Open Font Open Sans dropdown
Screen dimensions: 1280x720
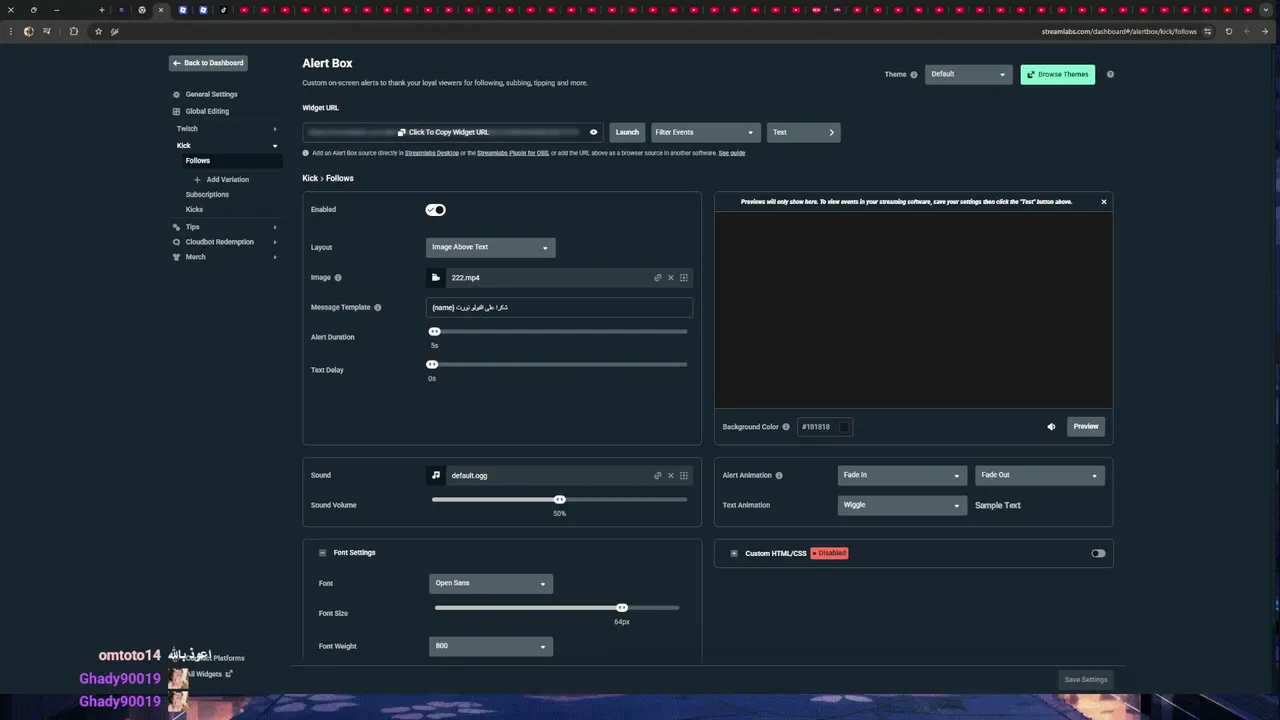(x=491, y=583)
